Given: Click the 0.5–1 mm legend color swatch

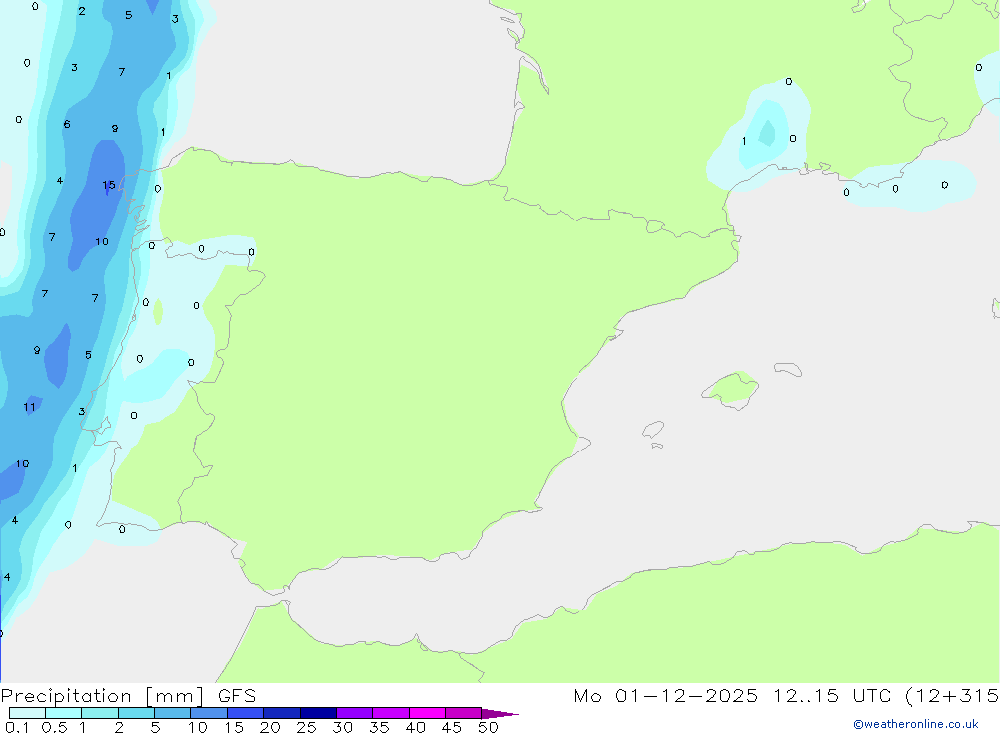Looking at the screenshot, I should tap(64, 713).
